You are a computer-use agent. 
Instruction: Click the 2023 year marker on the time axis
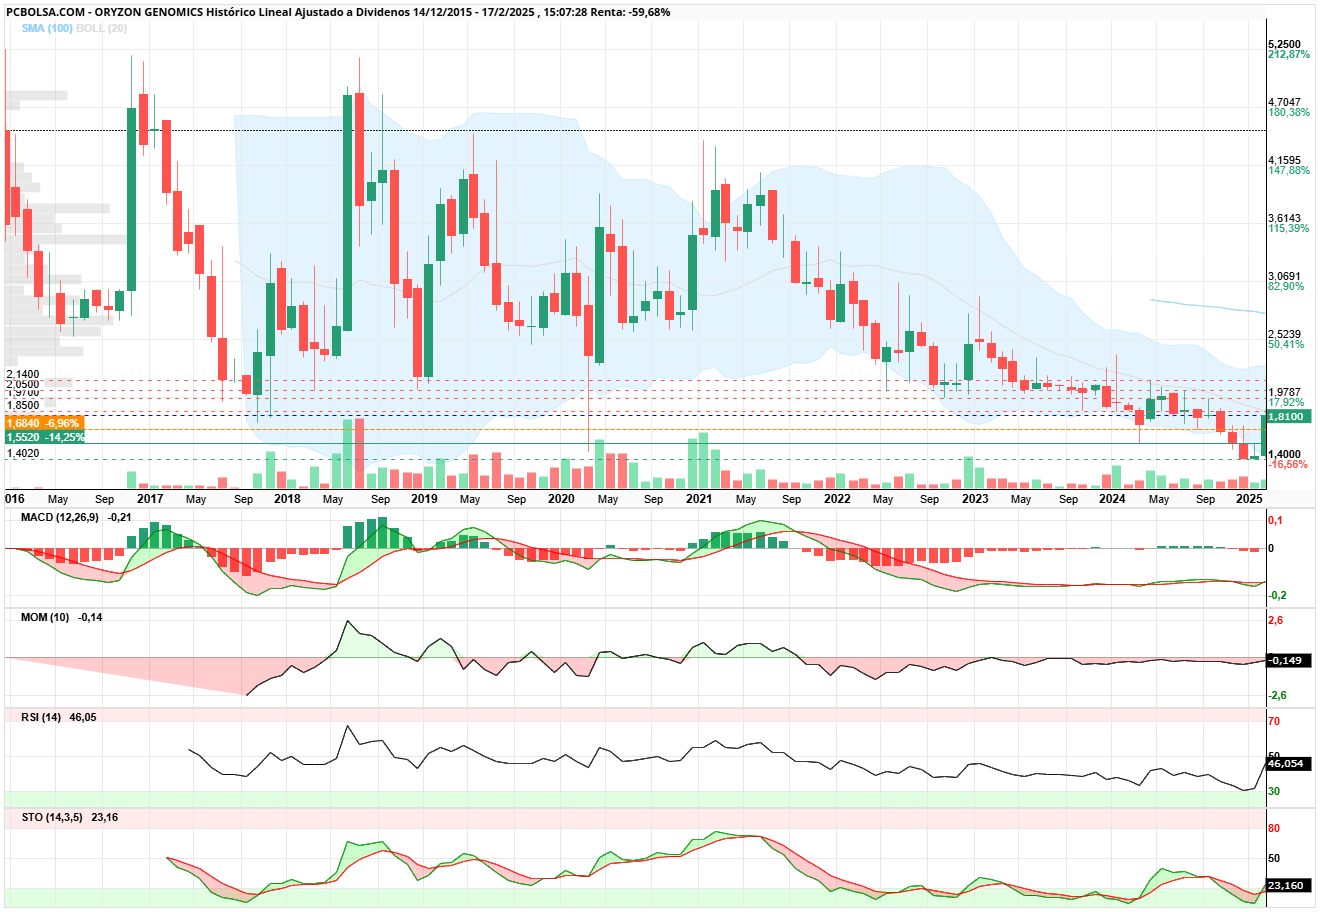975,498
